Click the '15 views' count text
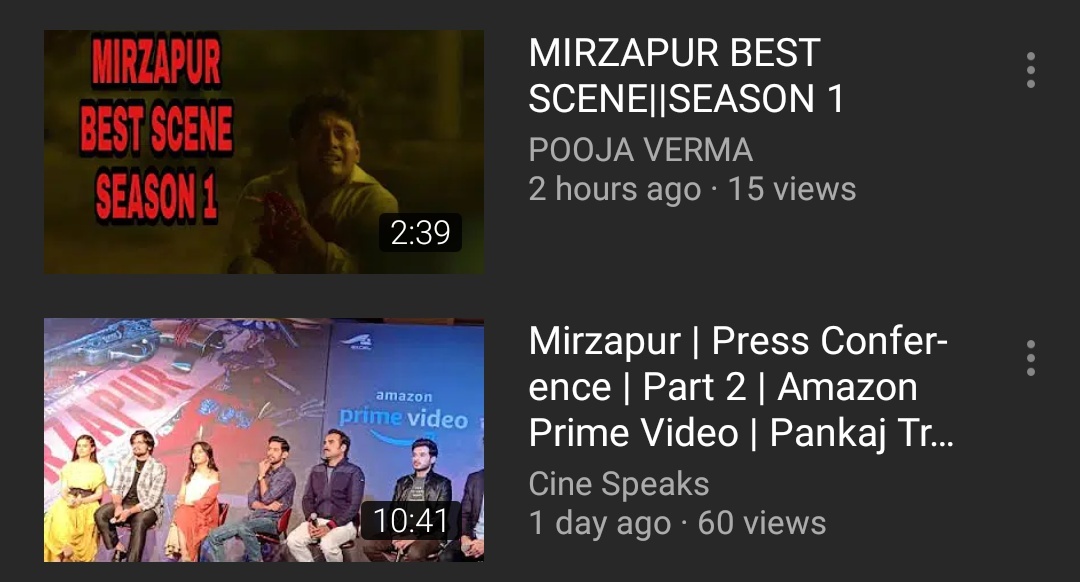 [791, 189]
